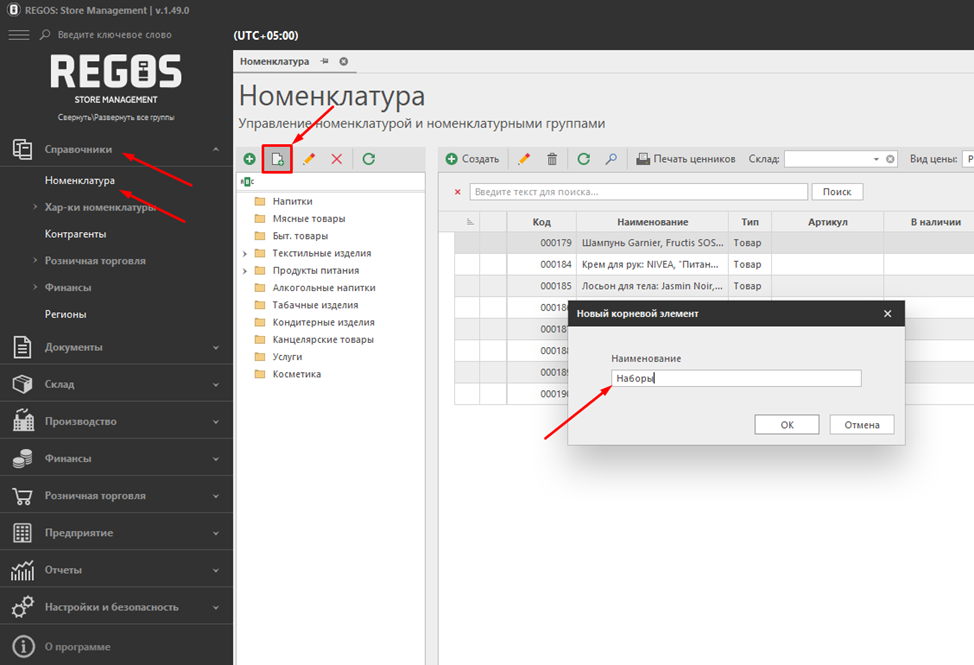This screenshot has height=665, width=974.
Task: Click the trash icon in the item toolbar
Action: coord(550,158)
